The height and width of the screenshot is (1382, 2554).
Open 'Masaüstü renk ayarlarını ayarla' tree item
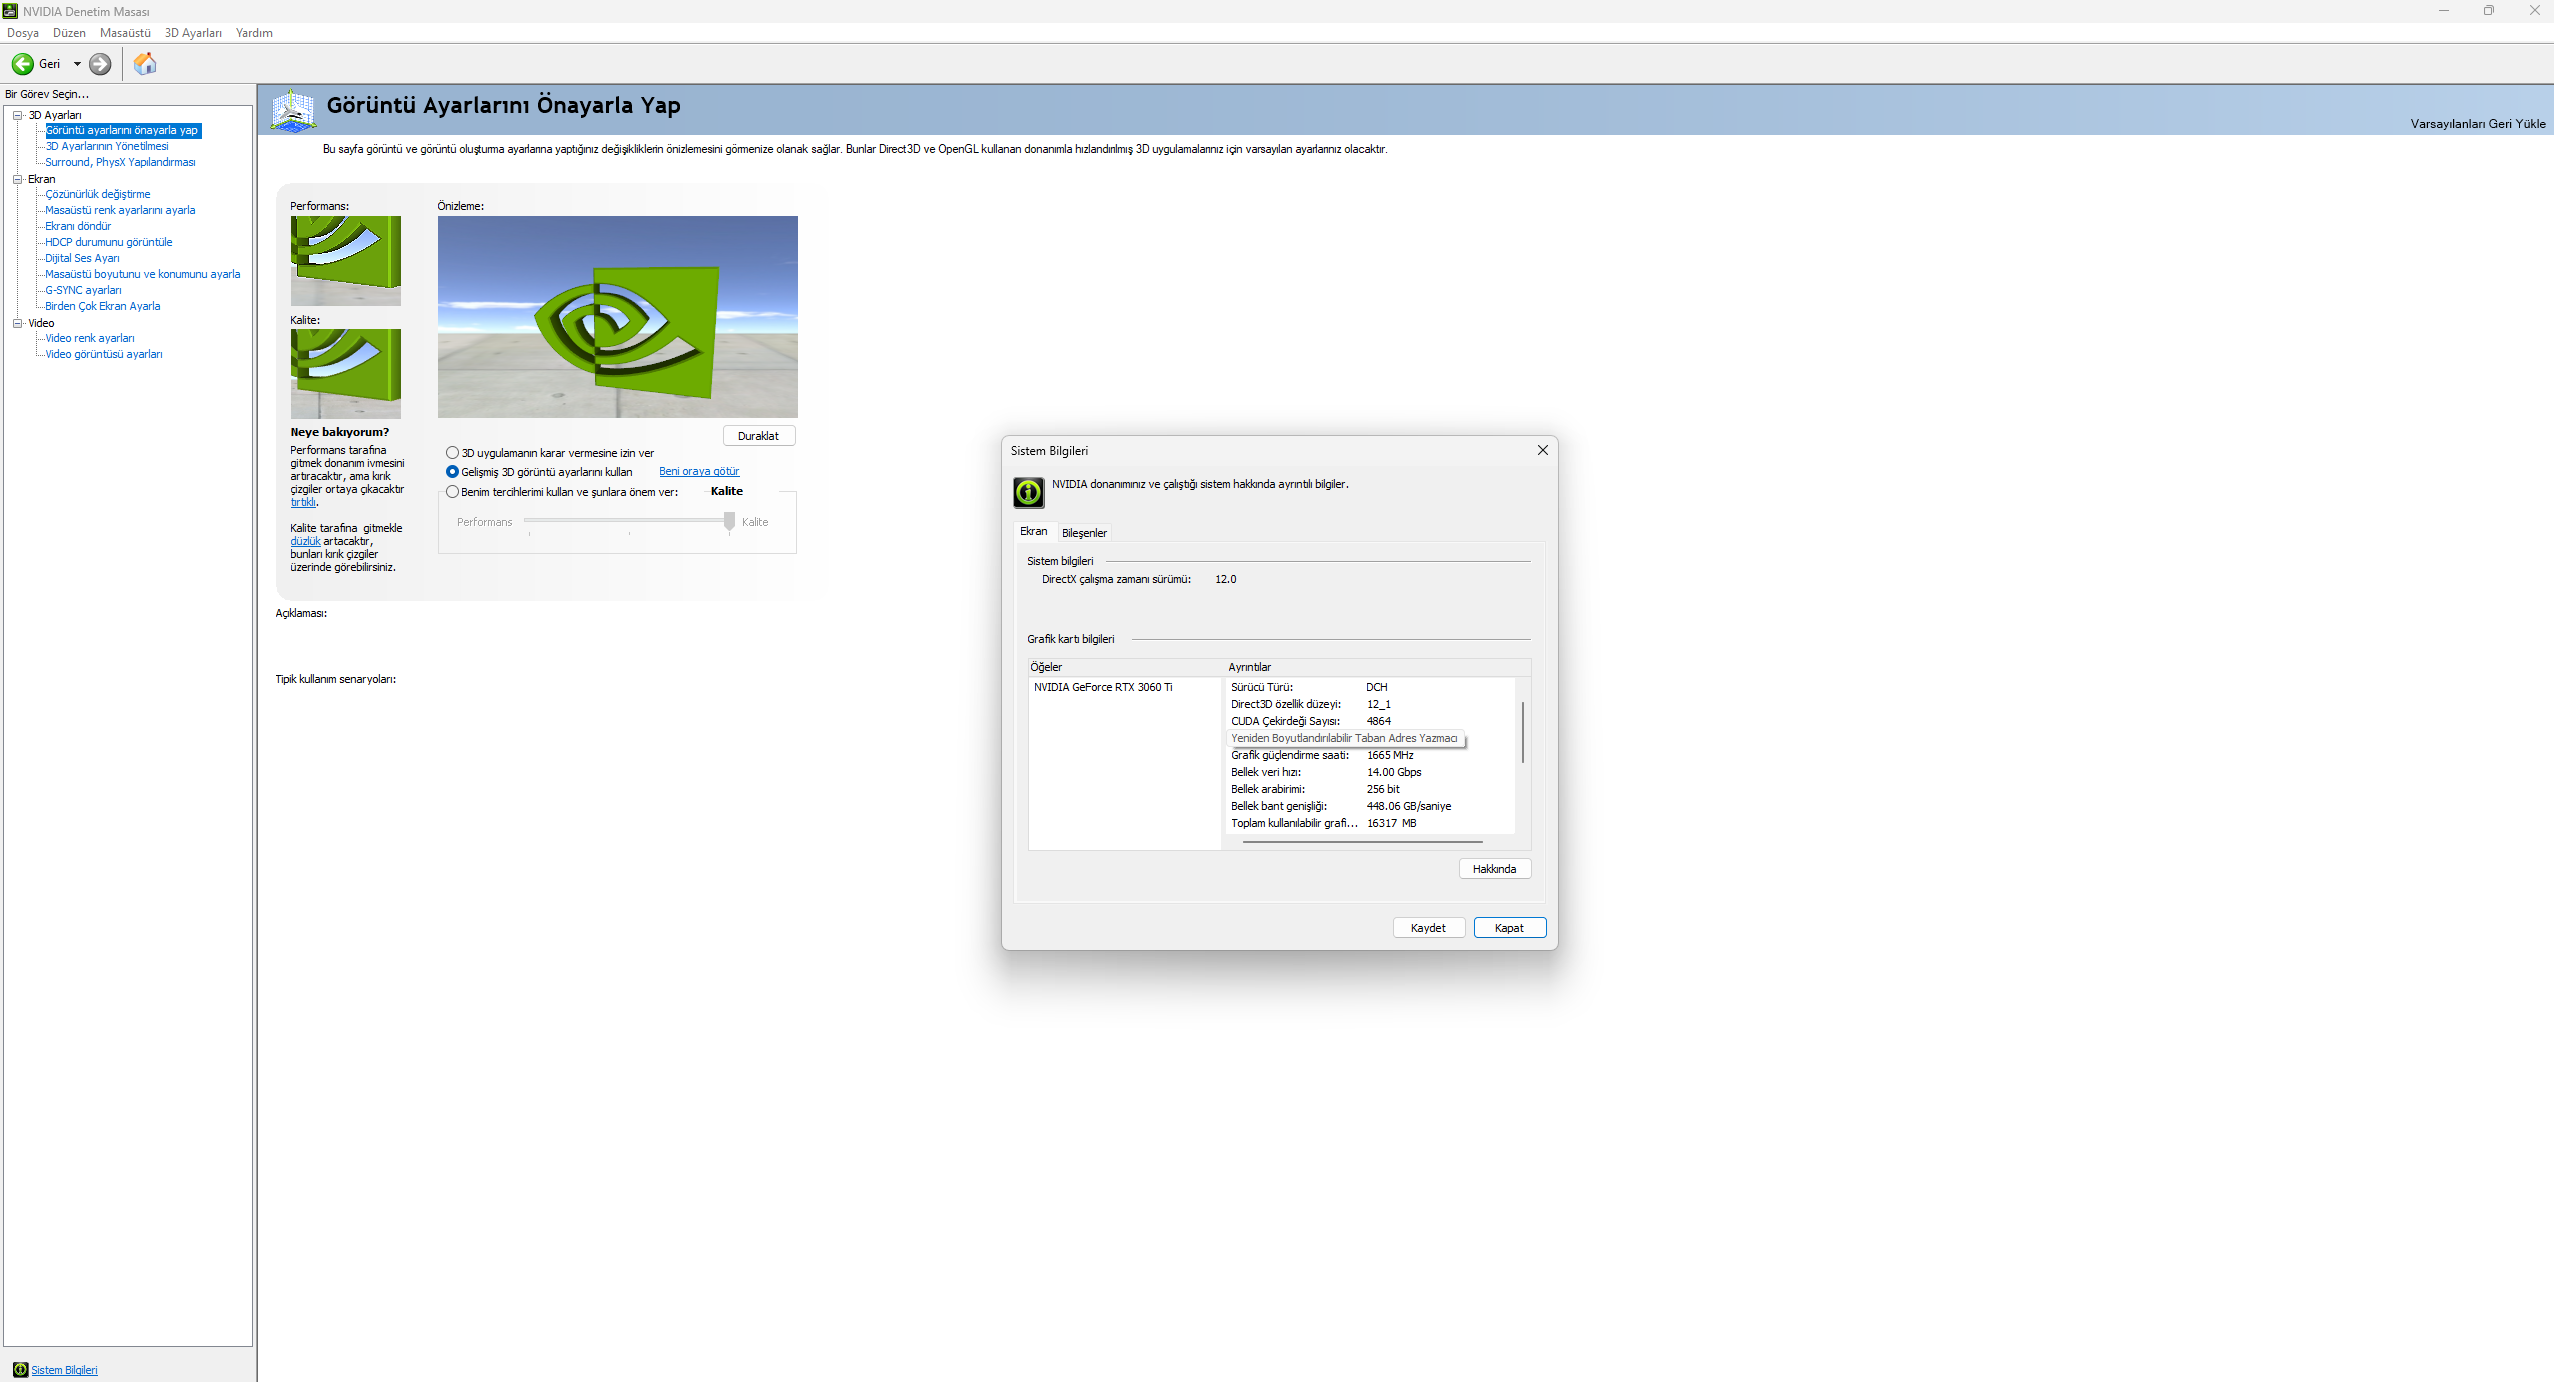120,210
